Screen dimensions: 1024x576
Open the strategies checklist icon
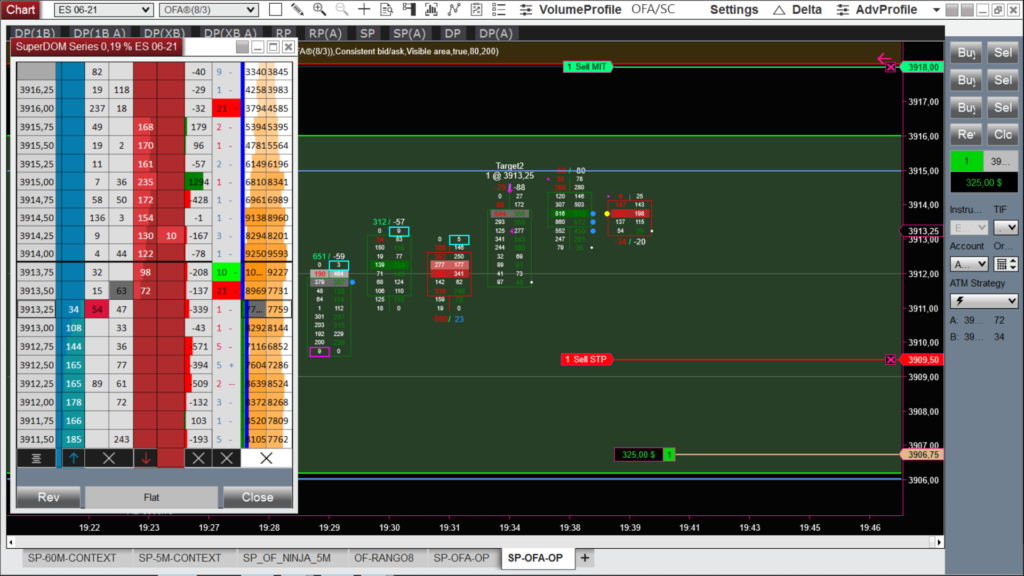coord(476,10)
